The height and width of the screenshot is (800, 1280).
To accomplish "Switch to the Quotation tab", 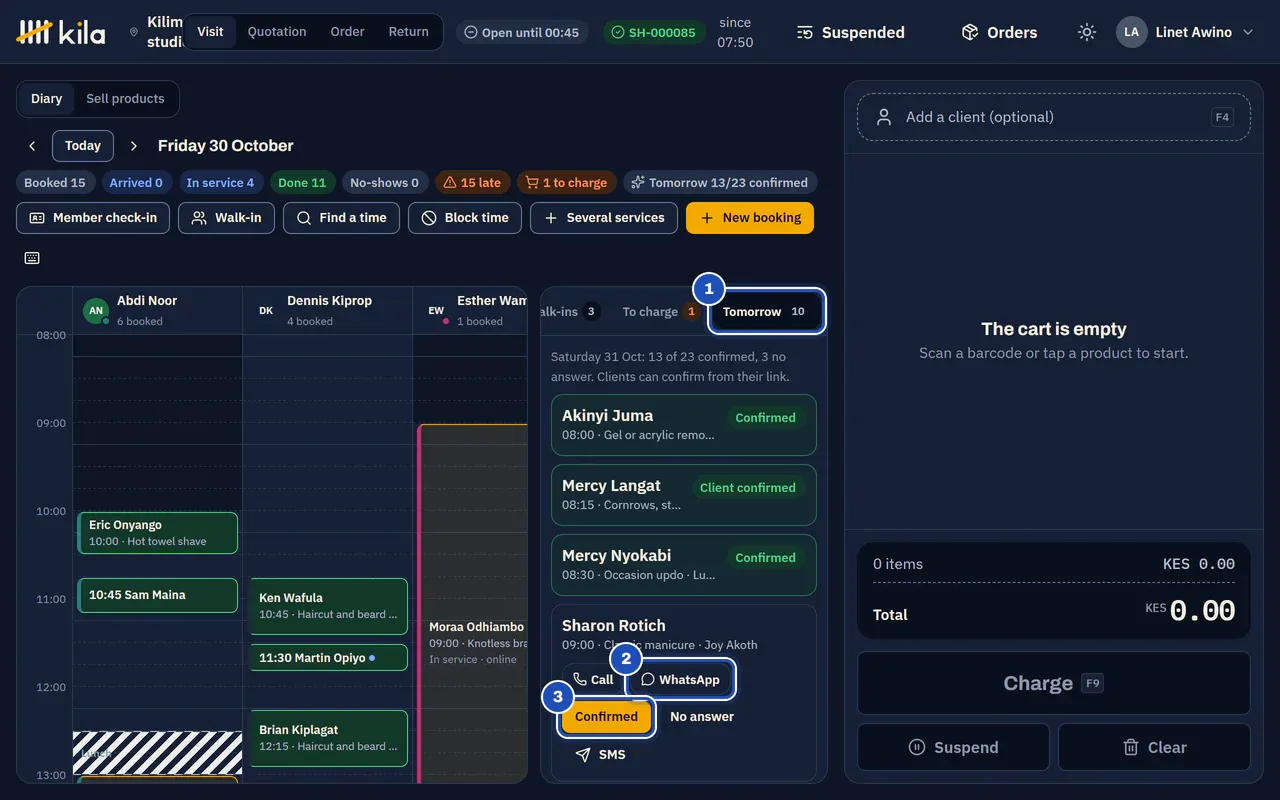I will coord(277,32).
